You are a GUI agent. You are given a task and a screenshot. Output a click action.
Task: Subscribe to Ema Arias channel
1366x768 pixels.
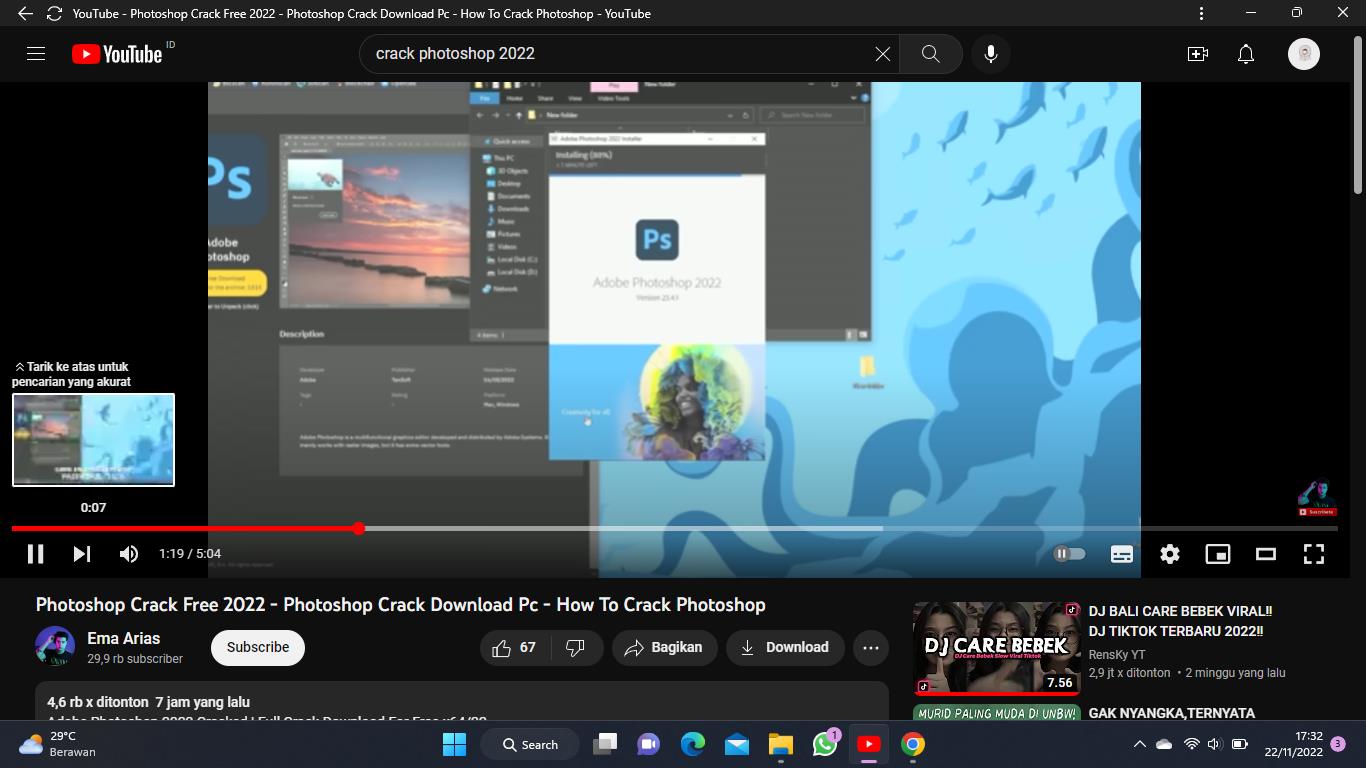click(258, 648)
